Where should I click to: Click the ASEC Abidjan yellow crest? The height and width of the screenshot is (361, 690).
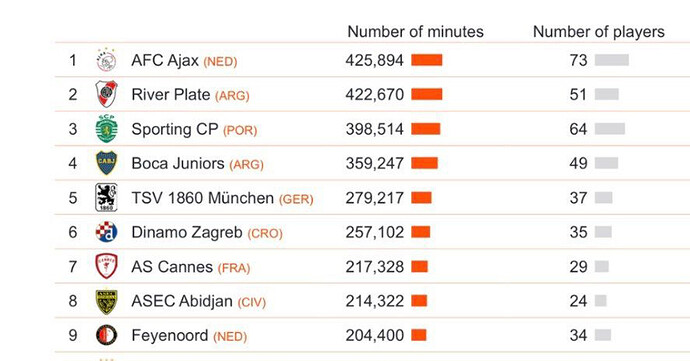pos(106,301)
